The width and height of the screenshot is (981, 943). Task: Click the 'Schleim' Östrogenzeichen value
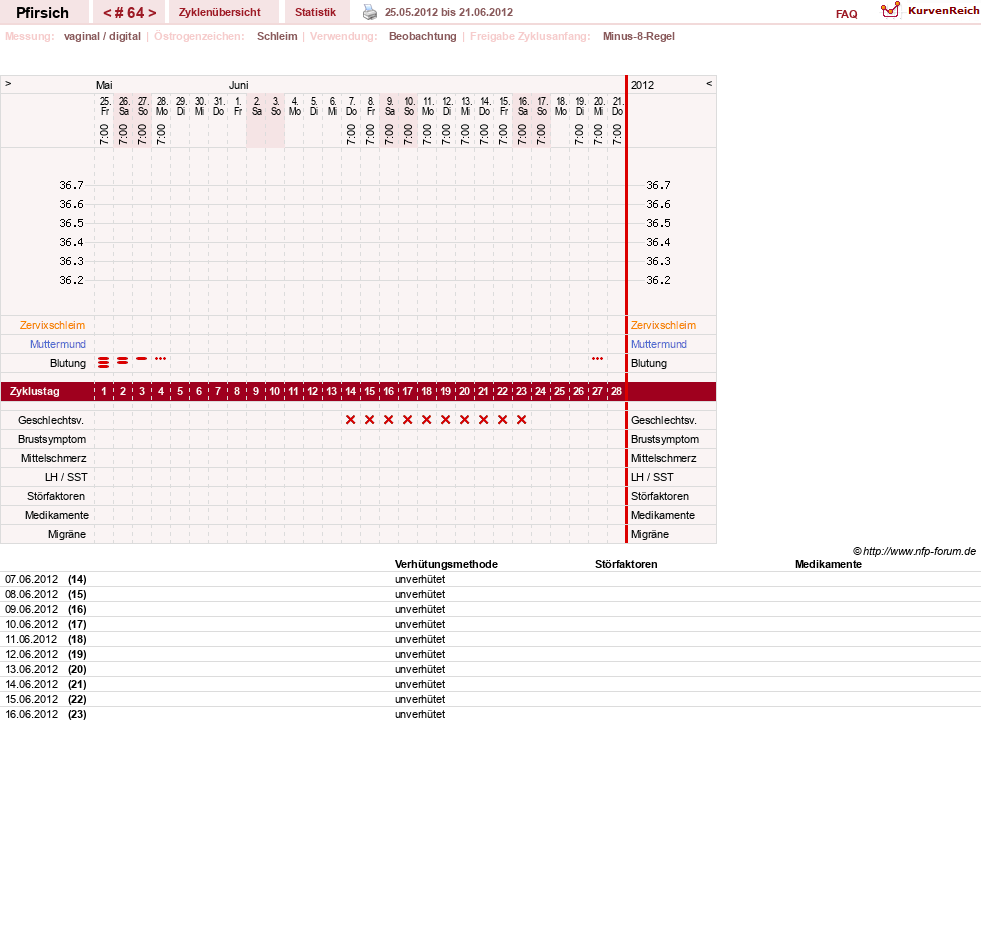[x=277, y=36]
